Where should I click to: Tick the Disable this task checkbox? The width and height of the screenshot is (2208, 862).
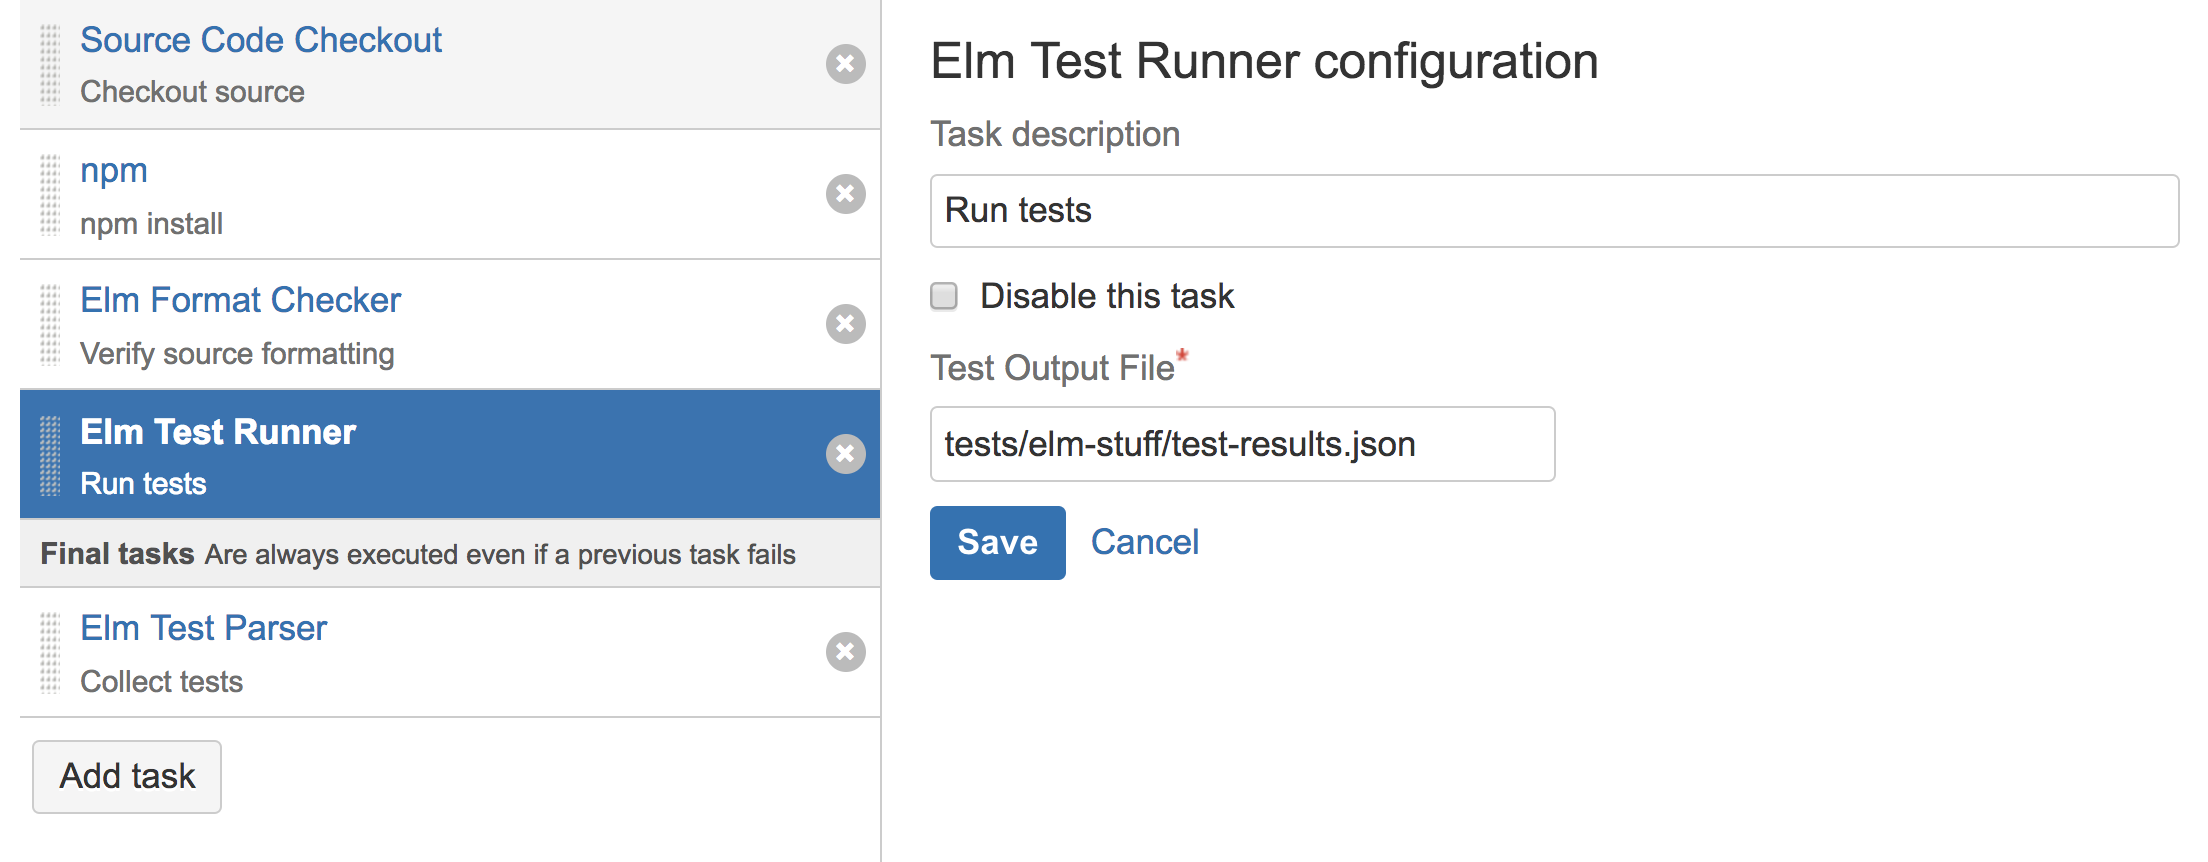pyautogui.click(x=944, y=296)
